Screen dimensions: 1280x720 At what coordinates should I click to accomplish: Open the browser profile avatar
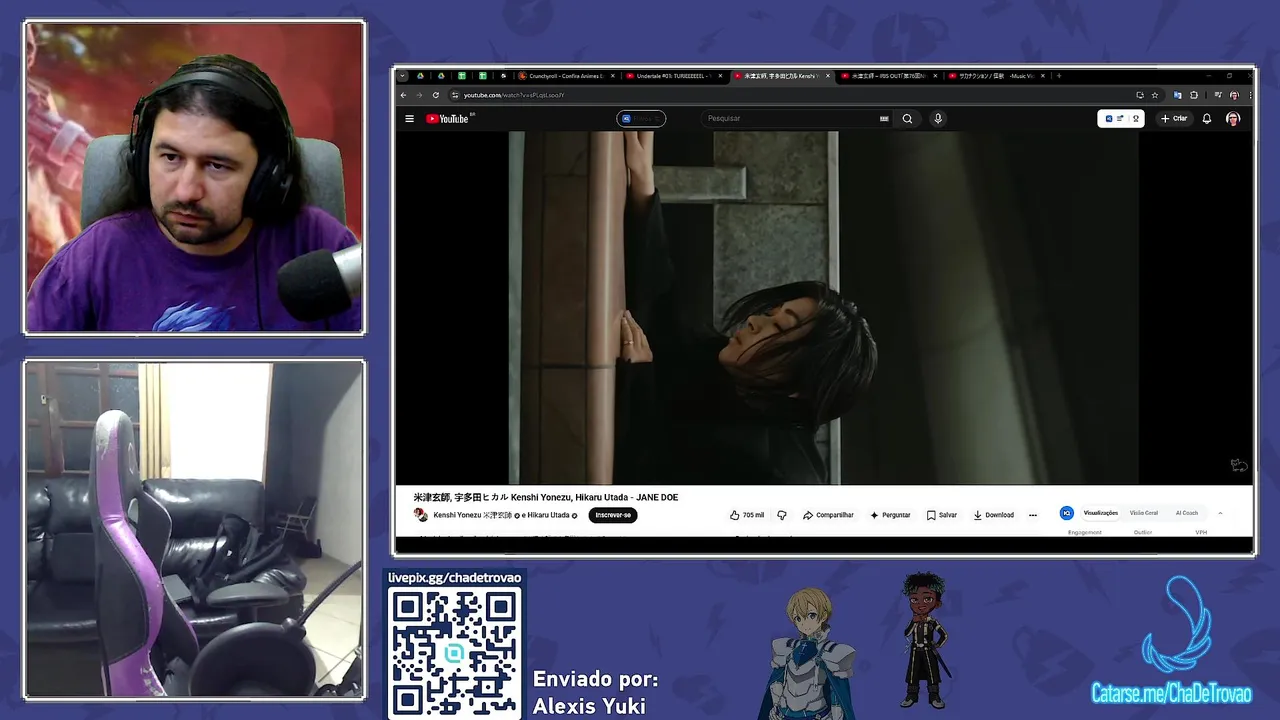(1234, 95)
